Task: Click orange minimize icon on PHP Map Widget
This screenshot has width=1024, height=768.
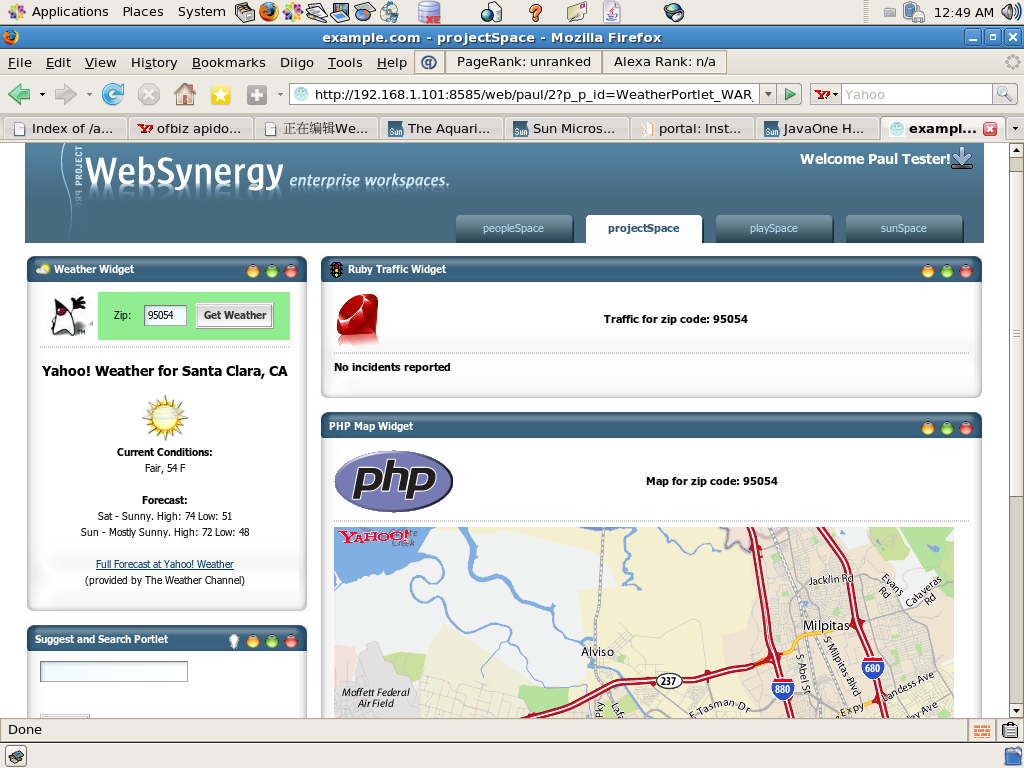Action: 927,427
